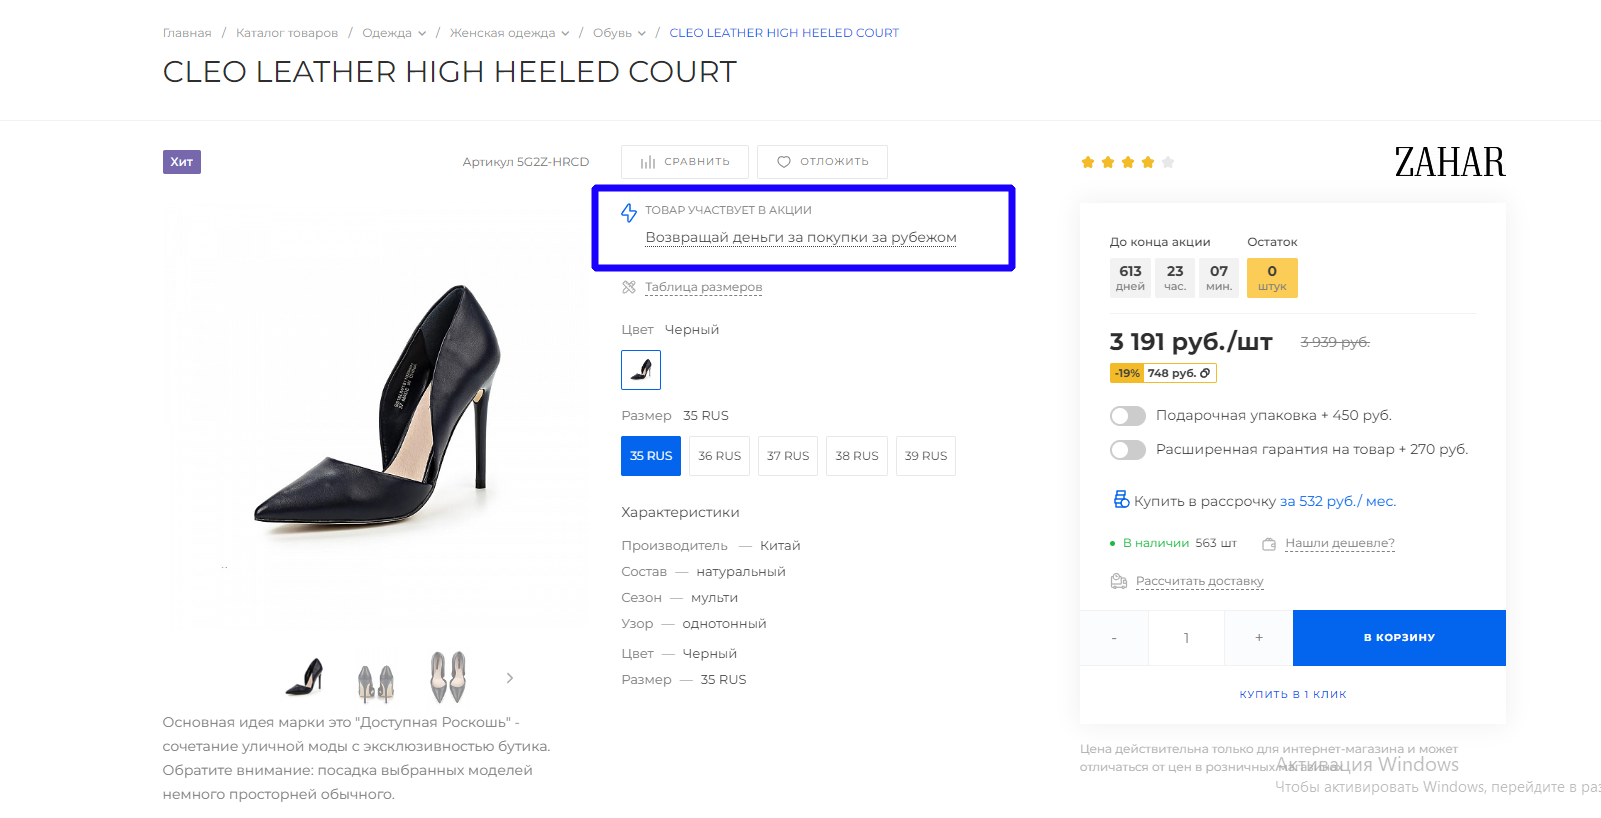Viewport: 1601px width, 818px height.
Task: Click the compare bar-chart icon
Action: [x=648, y=162]
